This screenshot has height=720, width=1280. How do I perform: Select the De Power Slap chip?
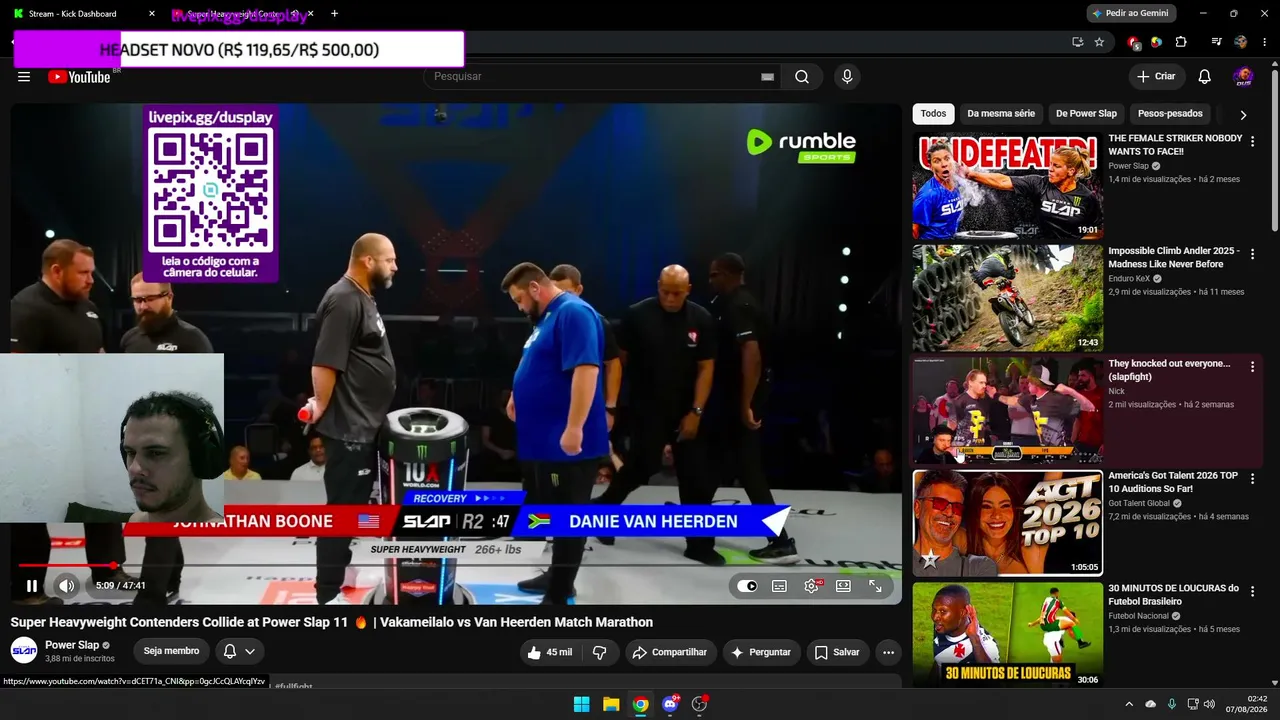pyautogui.click(x=1086, y=114)
